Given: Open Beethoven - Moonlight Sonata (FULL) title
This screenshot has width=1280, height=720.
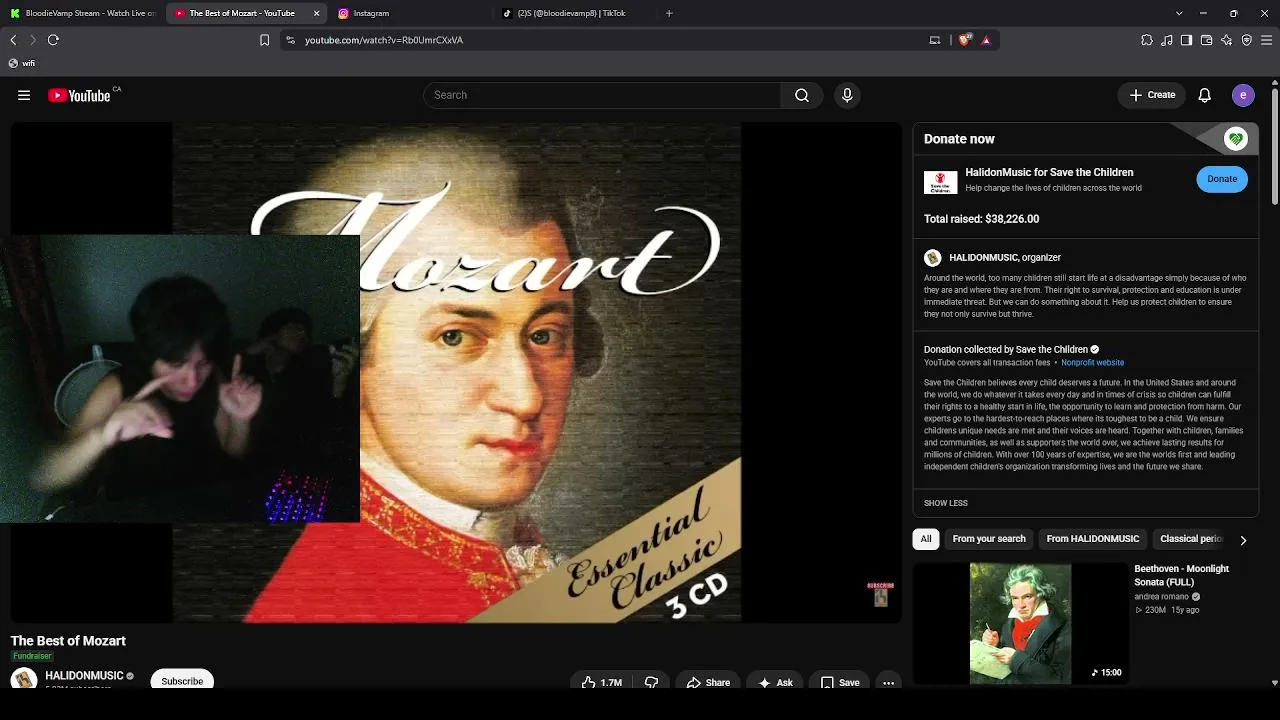Looking at the screenshot, I should (1181, 575).
